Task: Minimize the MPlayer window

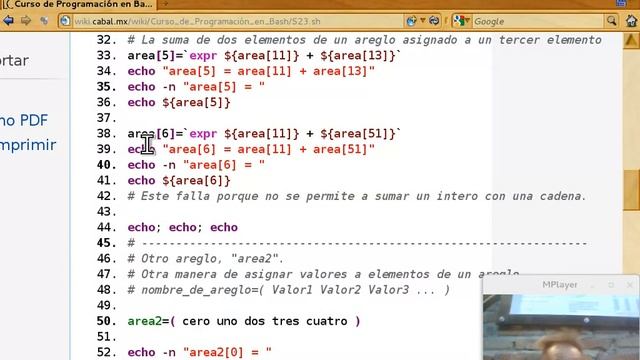Action: [x=593, y=285]
